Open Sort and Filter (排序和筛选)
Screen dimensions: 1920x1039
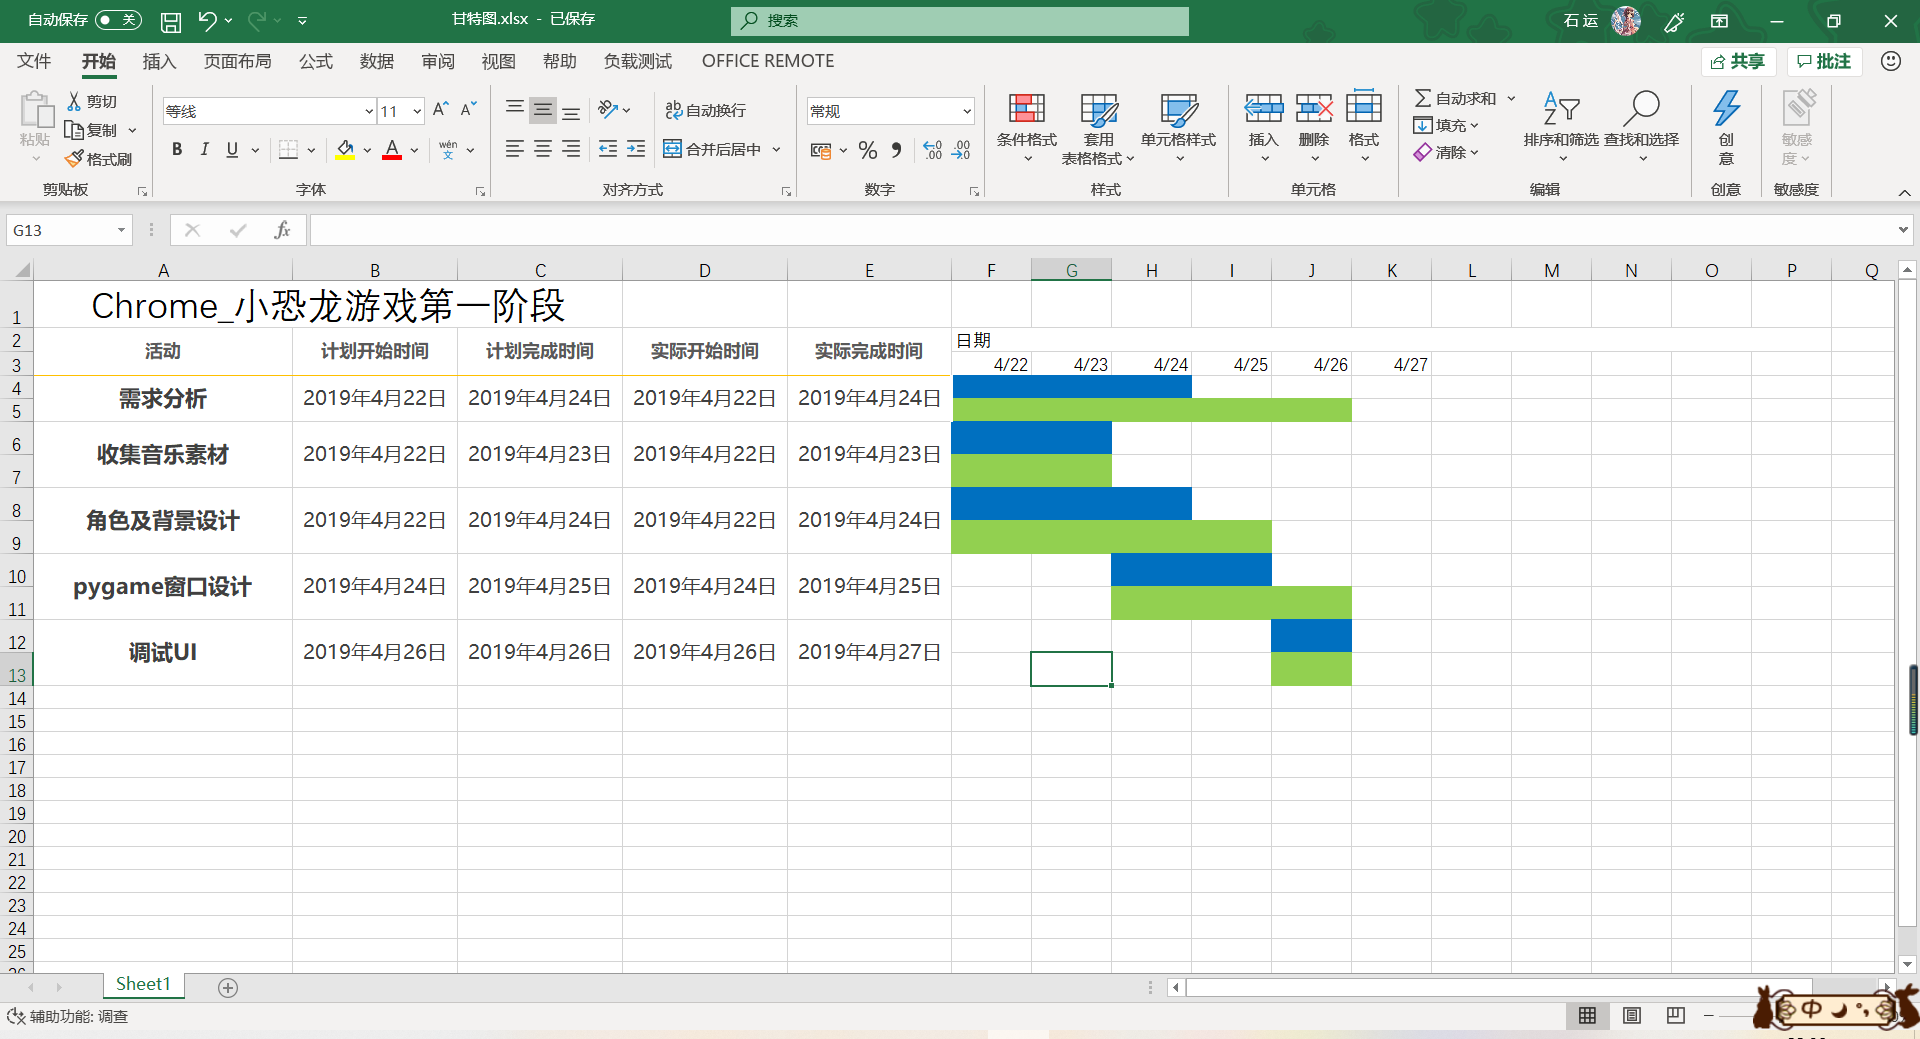[1561, 128]
